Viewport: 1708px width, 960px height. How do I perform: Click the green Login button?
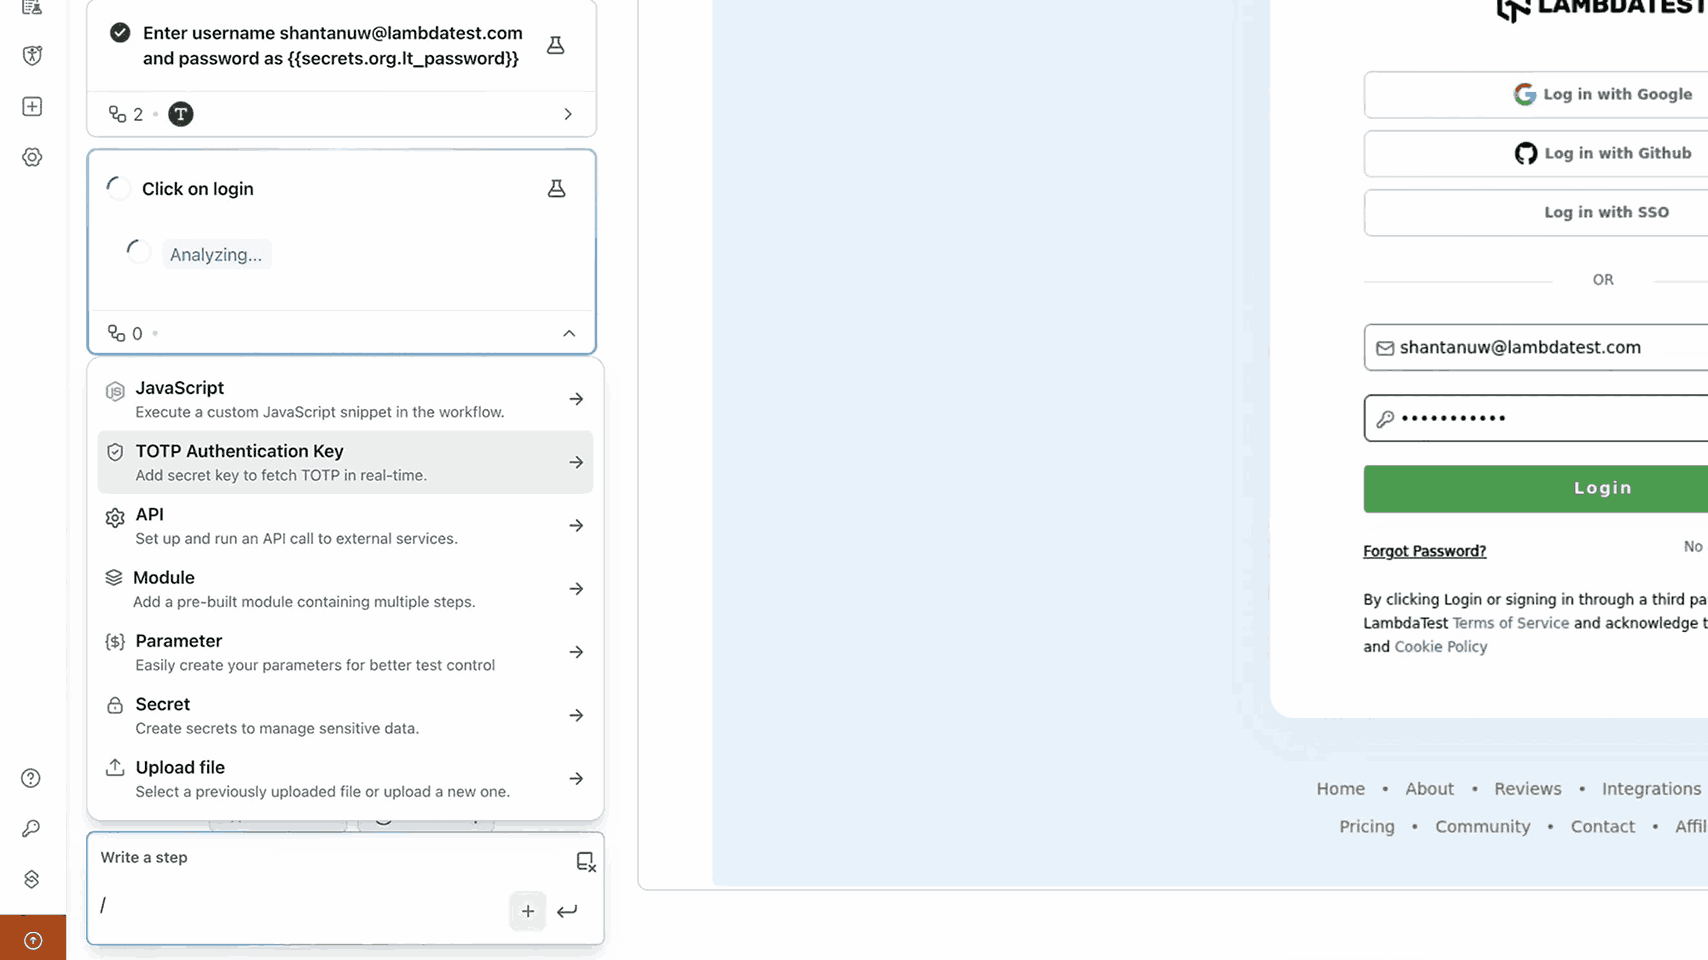(1536, 488)
